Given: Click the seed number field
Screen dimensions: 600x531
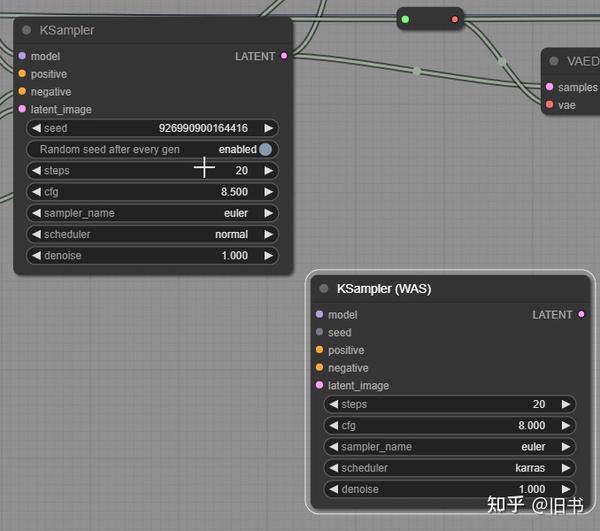Looking at the screenshot, I should pos(152,128).
